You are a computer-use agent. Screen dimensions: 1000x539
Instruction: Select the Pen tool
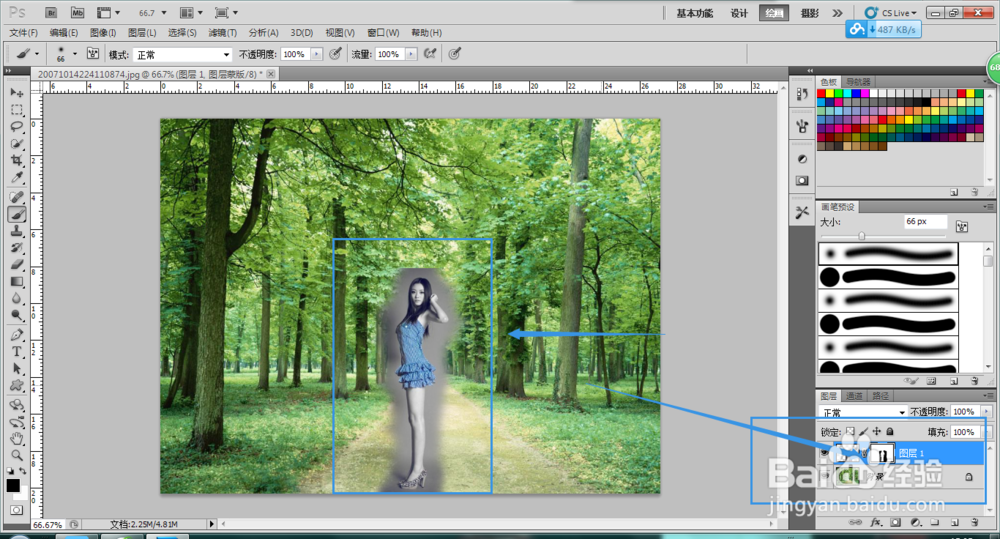pos(17,335)
